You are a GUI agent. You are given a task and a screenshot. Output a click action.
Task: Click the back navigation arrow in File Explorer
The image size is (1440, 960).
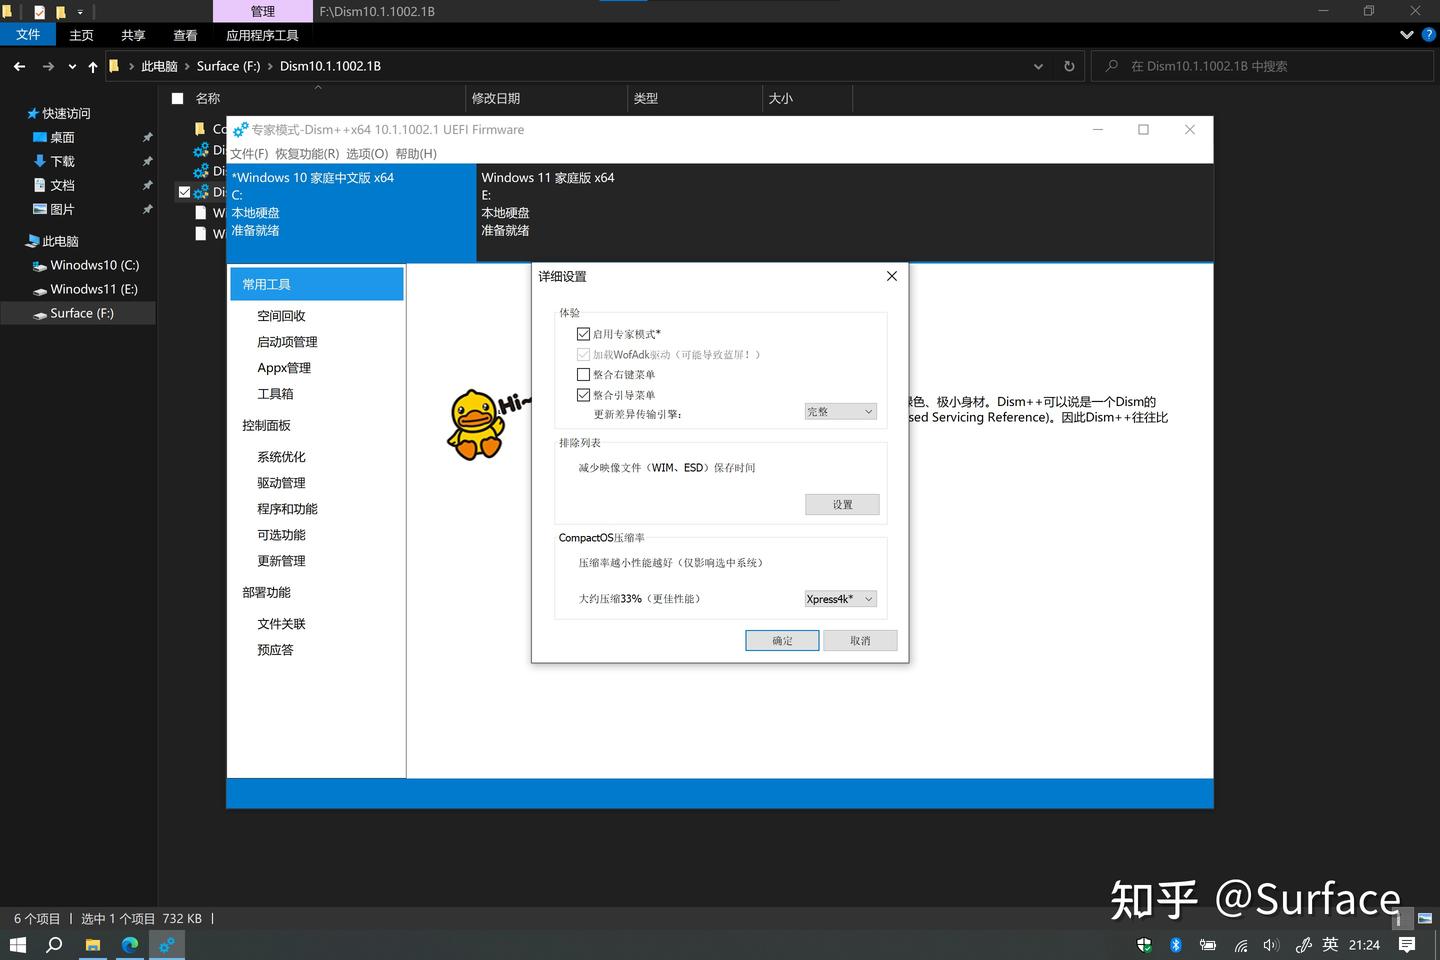point(19,66)
